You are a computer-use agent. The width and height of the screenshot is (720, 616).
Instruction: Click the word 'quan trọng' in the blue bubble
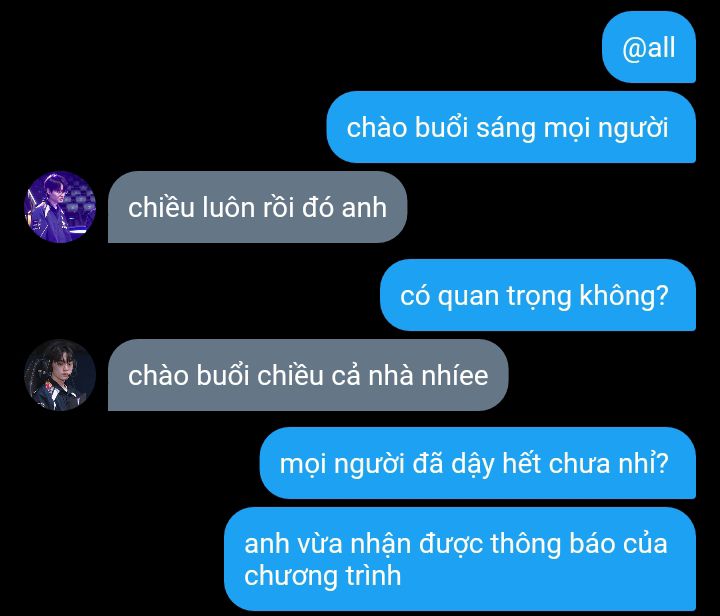click(x=505, y=297)
